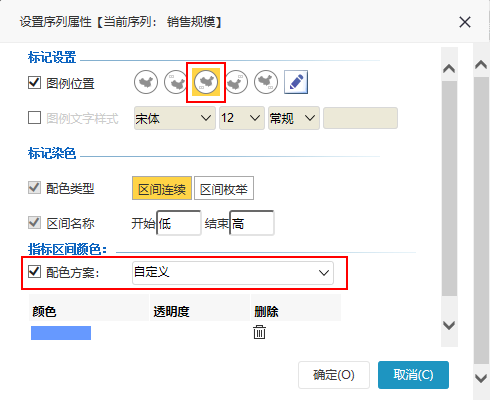This screenshot has height=400, width=490.
Task: Click the 取消(C) button
Action: pyautogui.click(x=413, y=375)
